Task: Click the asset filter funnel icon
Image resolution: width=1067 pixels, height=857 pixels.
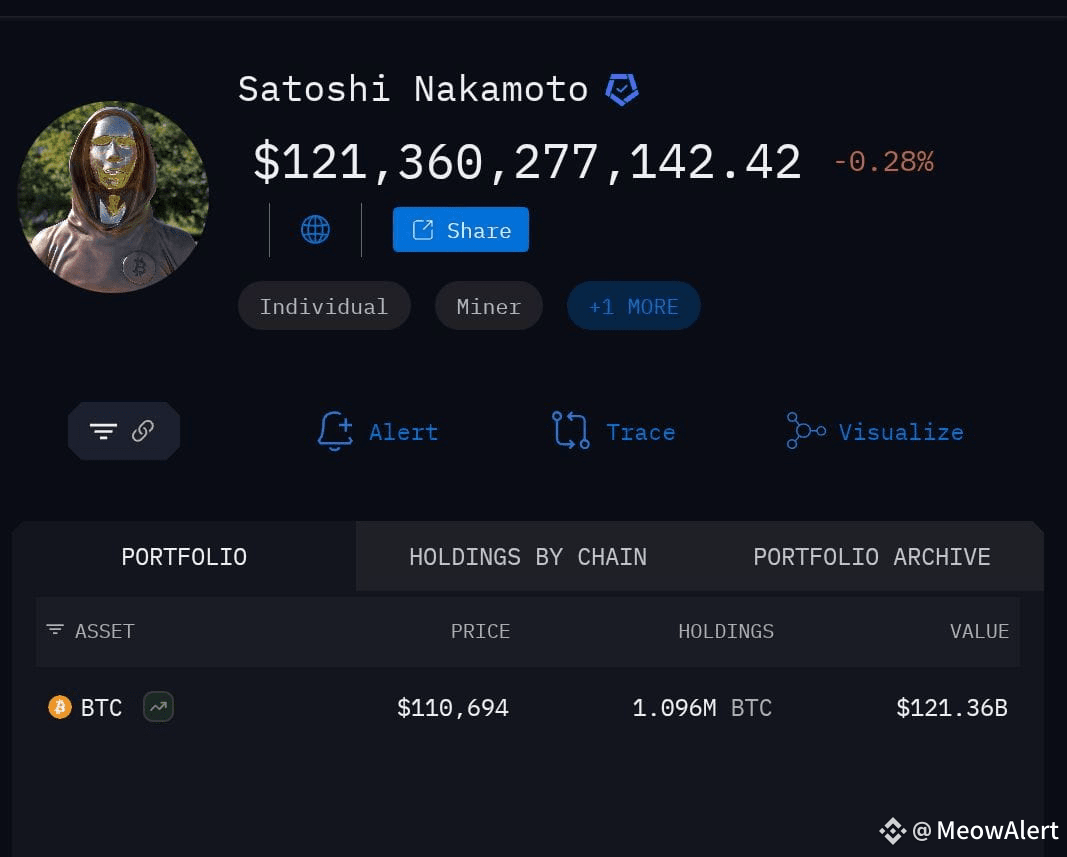Action: pos(54,631)
